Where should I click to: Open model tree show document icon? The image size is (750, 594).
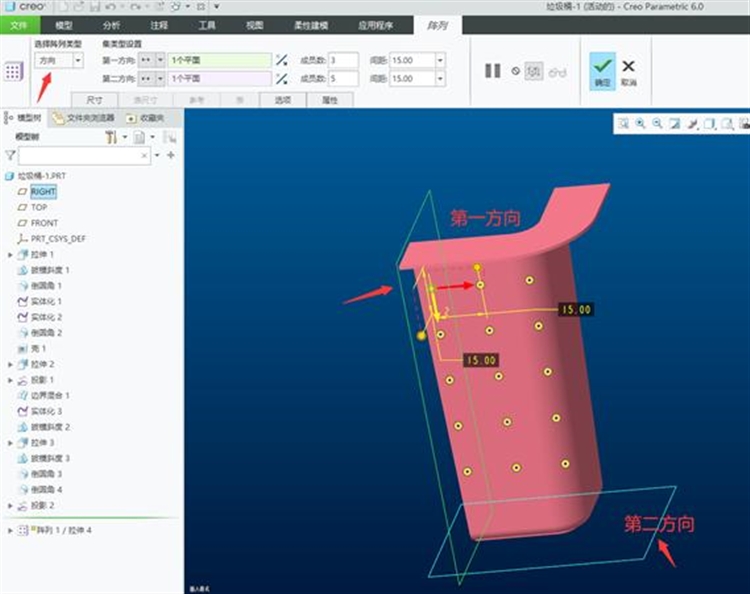point(139,137)
